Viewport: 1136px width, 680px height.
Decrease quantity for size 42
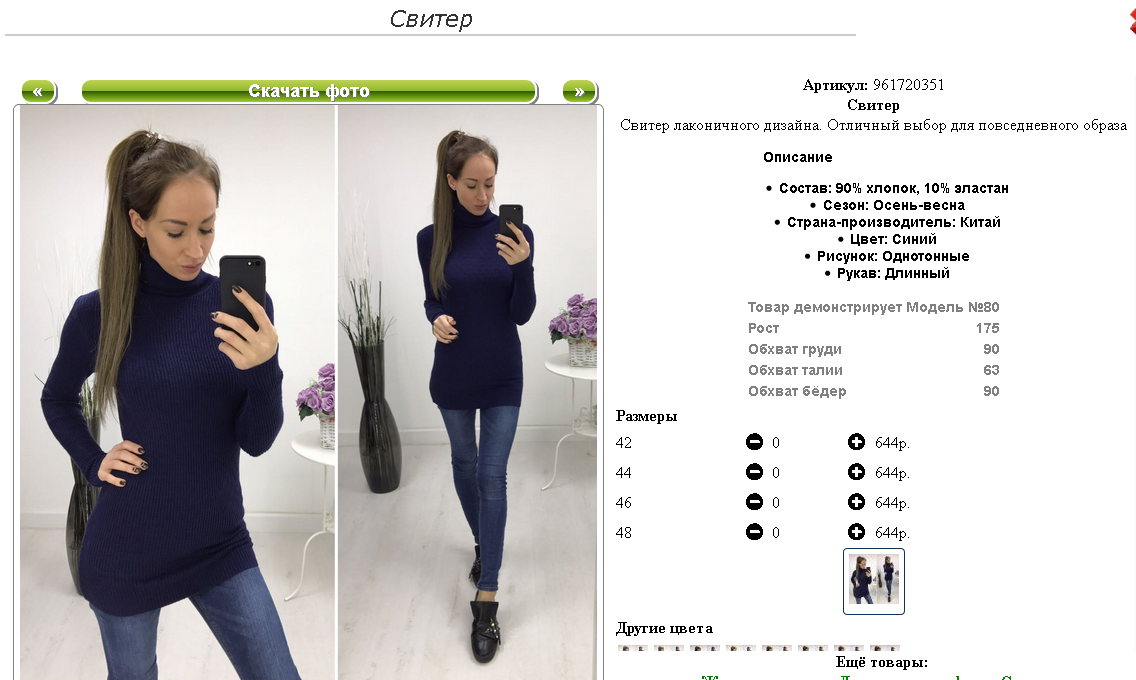click(x=754, y=442)
